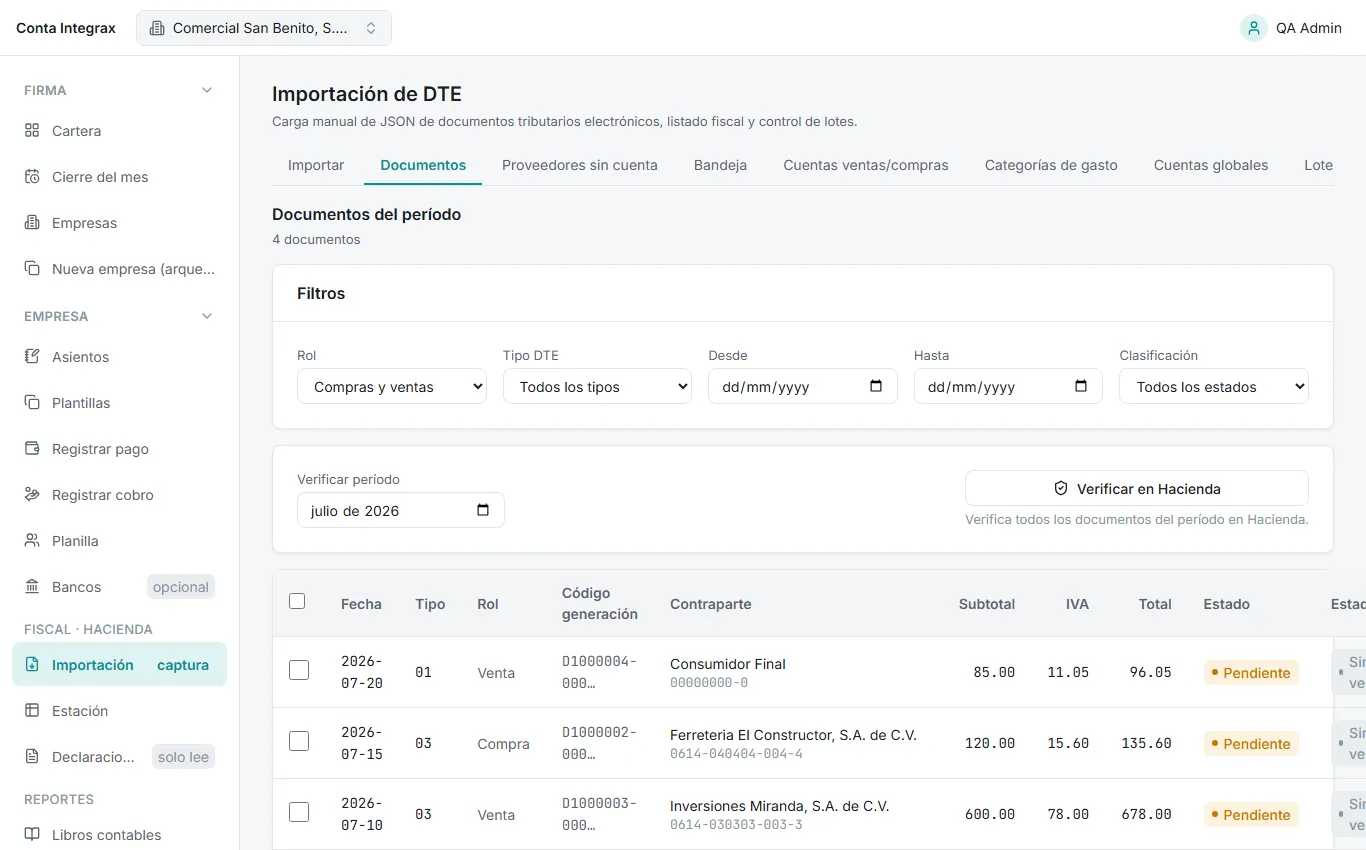Click the Contraparte column header
Image resolution: width=1366 pixels, height=850 pixels.
coord(711,604)
